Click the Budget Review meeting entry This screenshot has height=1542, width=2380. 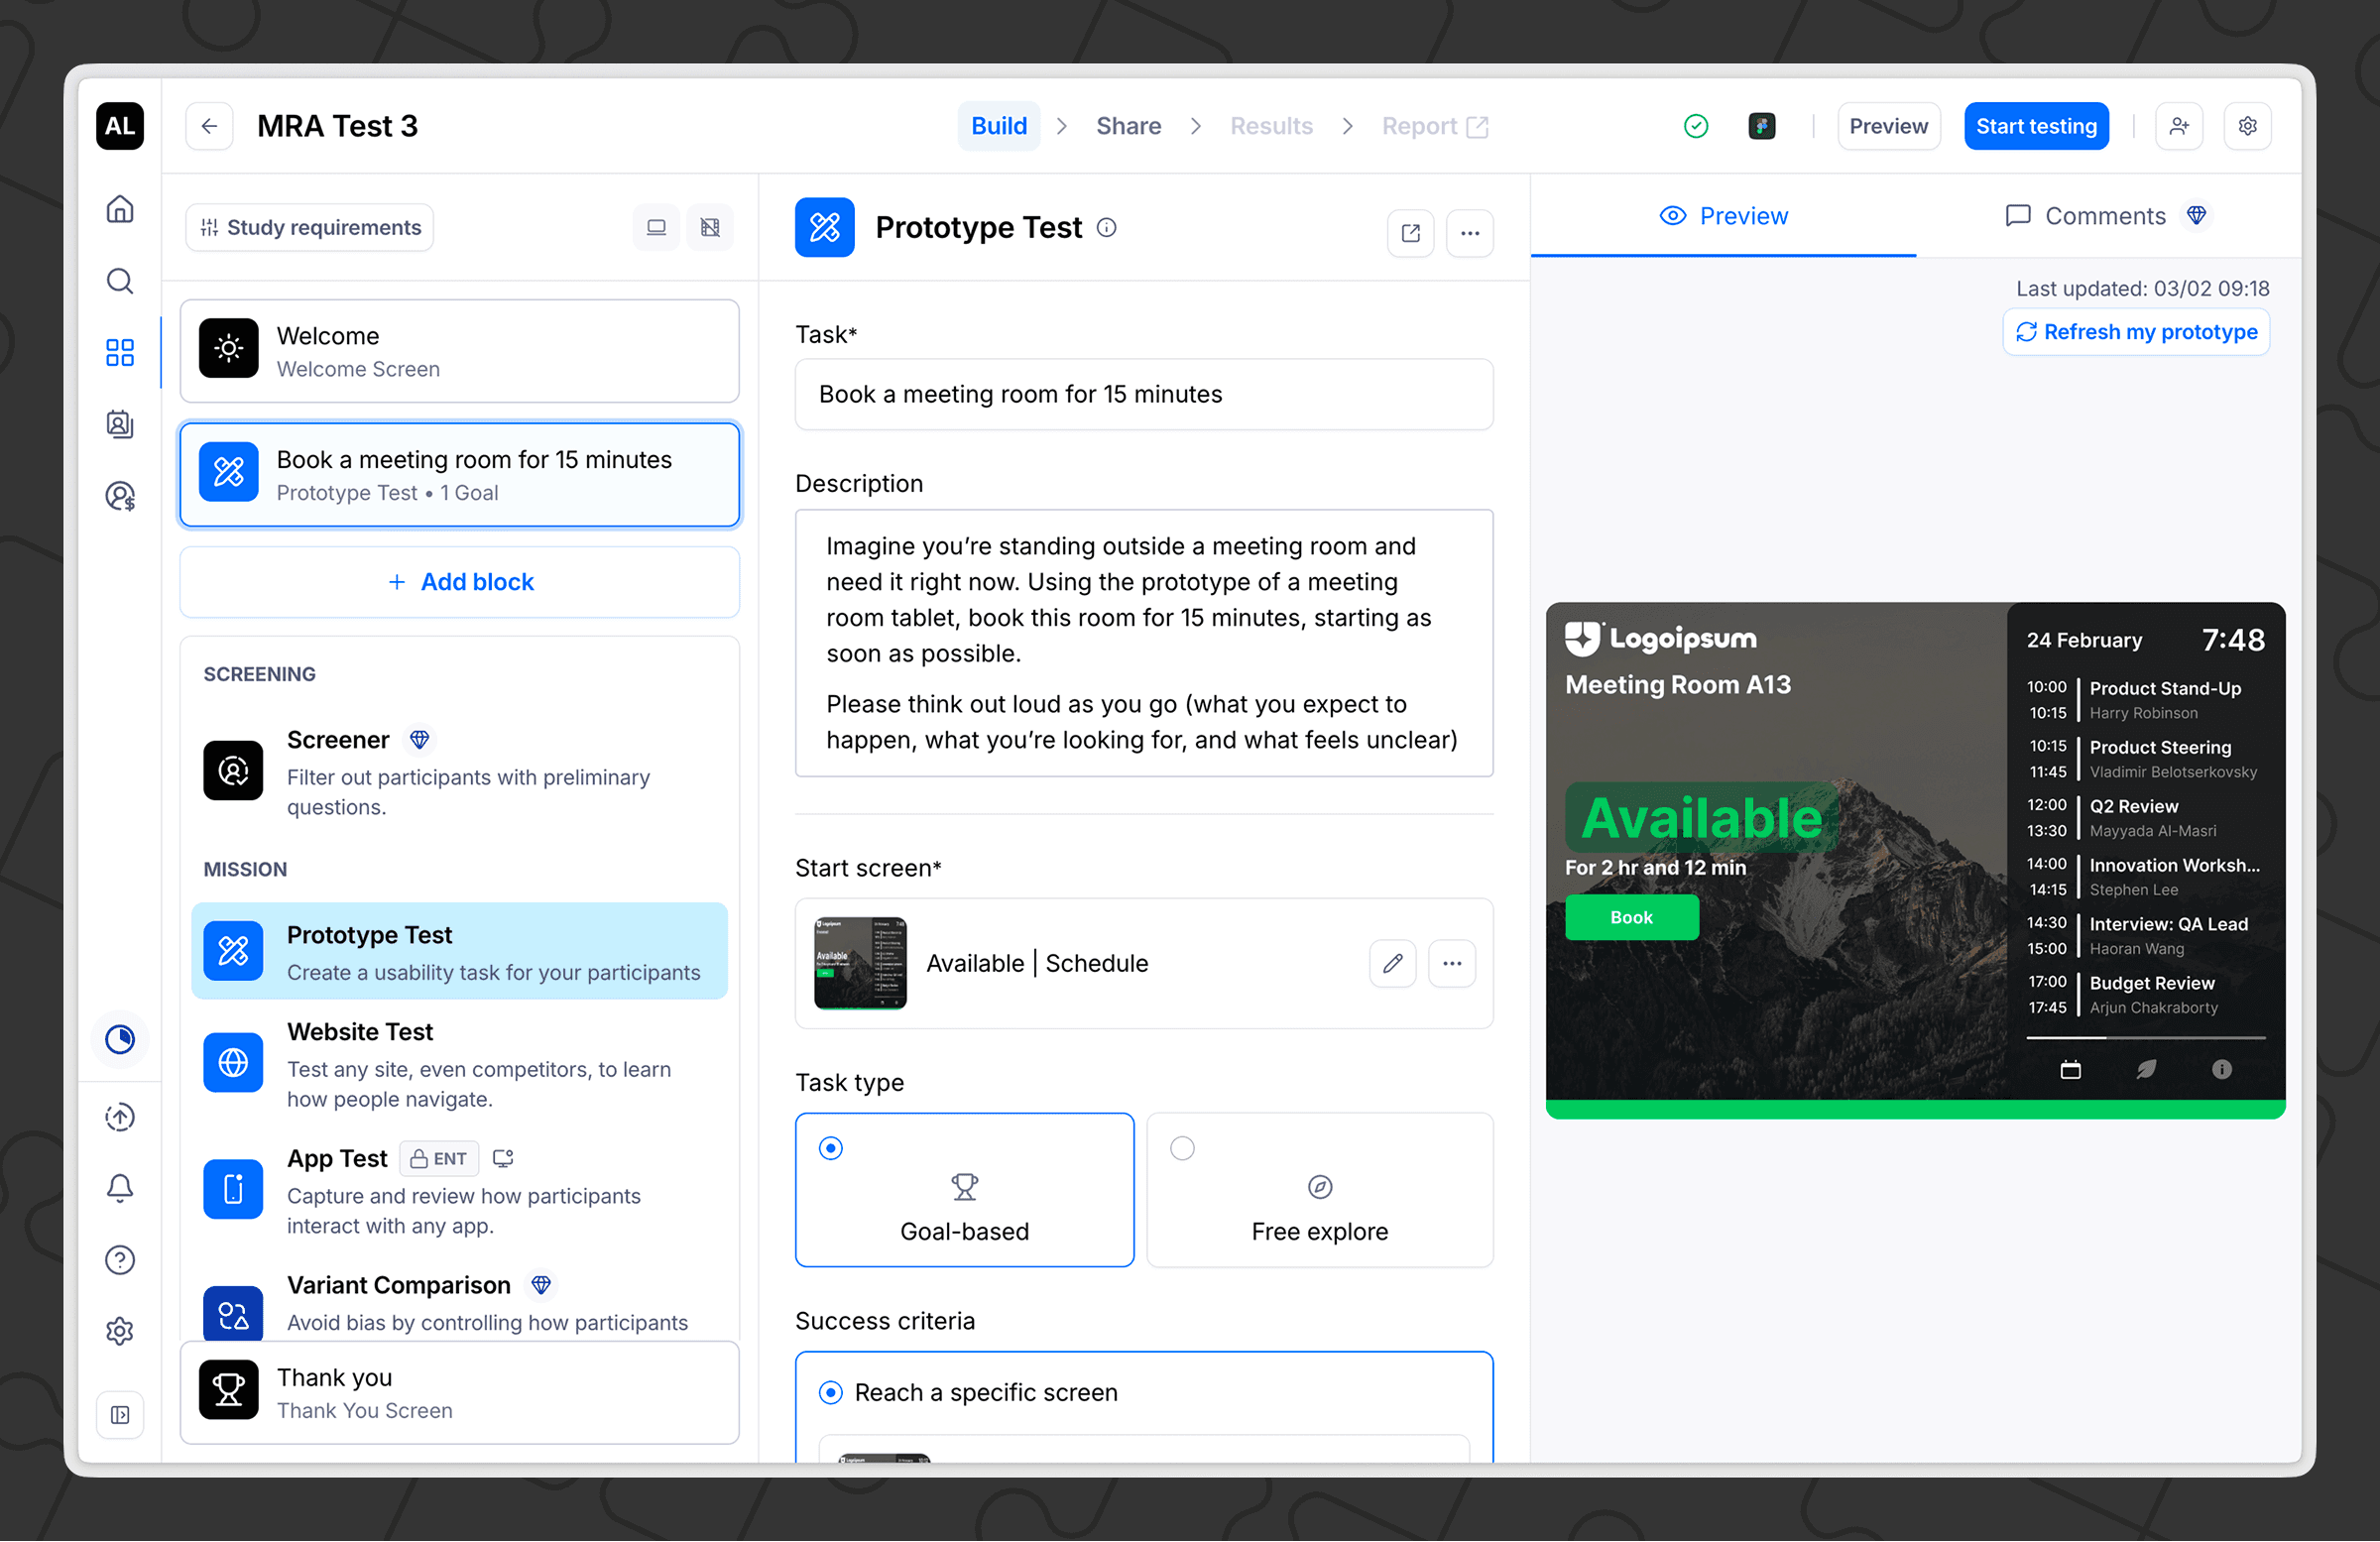pyautogui.click(x=2146, y=995)
